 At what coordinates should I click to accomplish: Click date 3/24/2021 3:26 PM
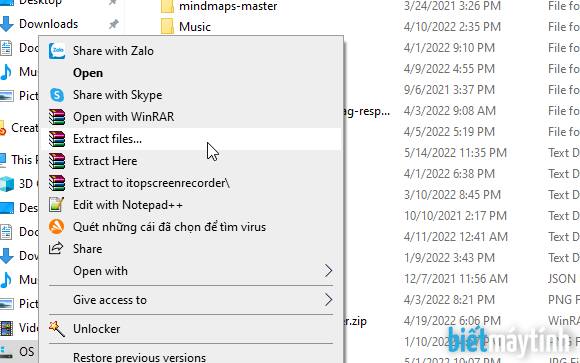(452, 6)
